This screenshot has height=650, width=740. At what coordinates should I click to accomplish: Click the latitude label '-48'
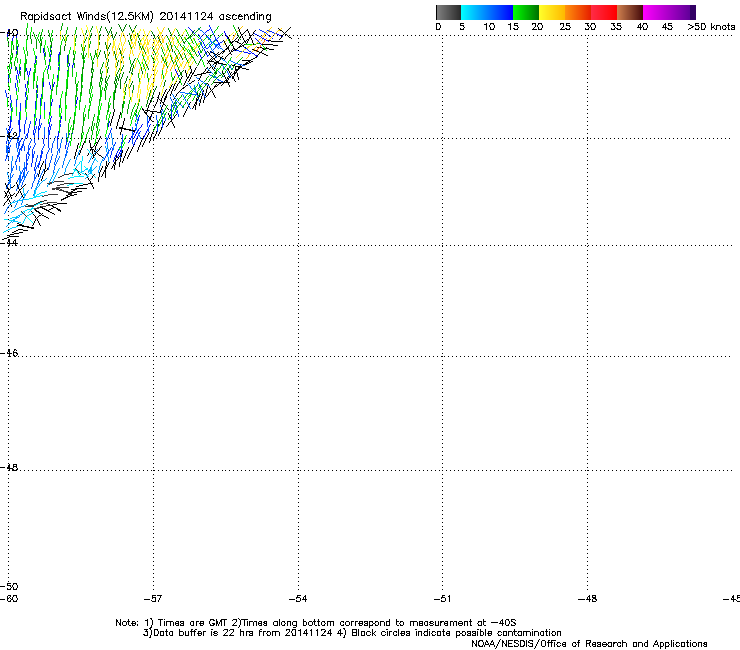click(x=9, y=467)
